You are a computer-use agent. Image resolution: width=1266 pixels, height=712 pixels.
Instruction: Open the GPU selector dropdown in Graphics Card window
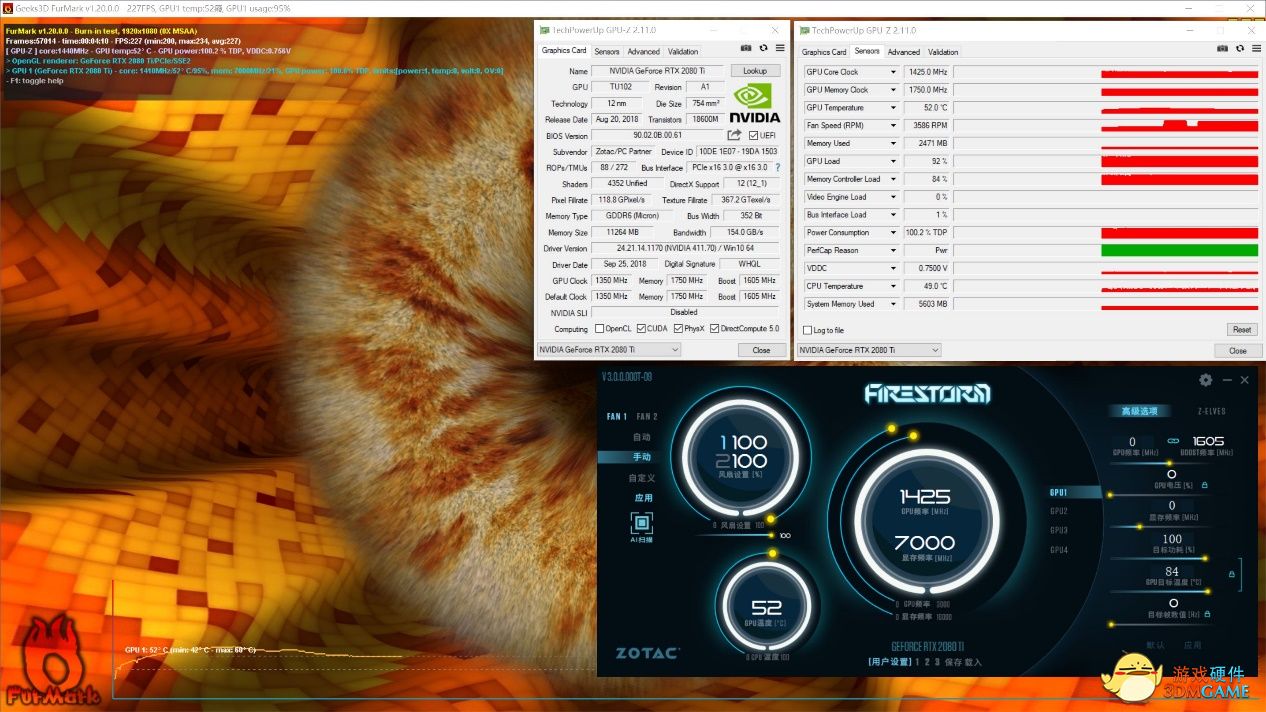[608, 350]
